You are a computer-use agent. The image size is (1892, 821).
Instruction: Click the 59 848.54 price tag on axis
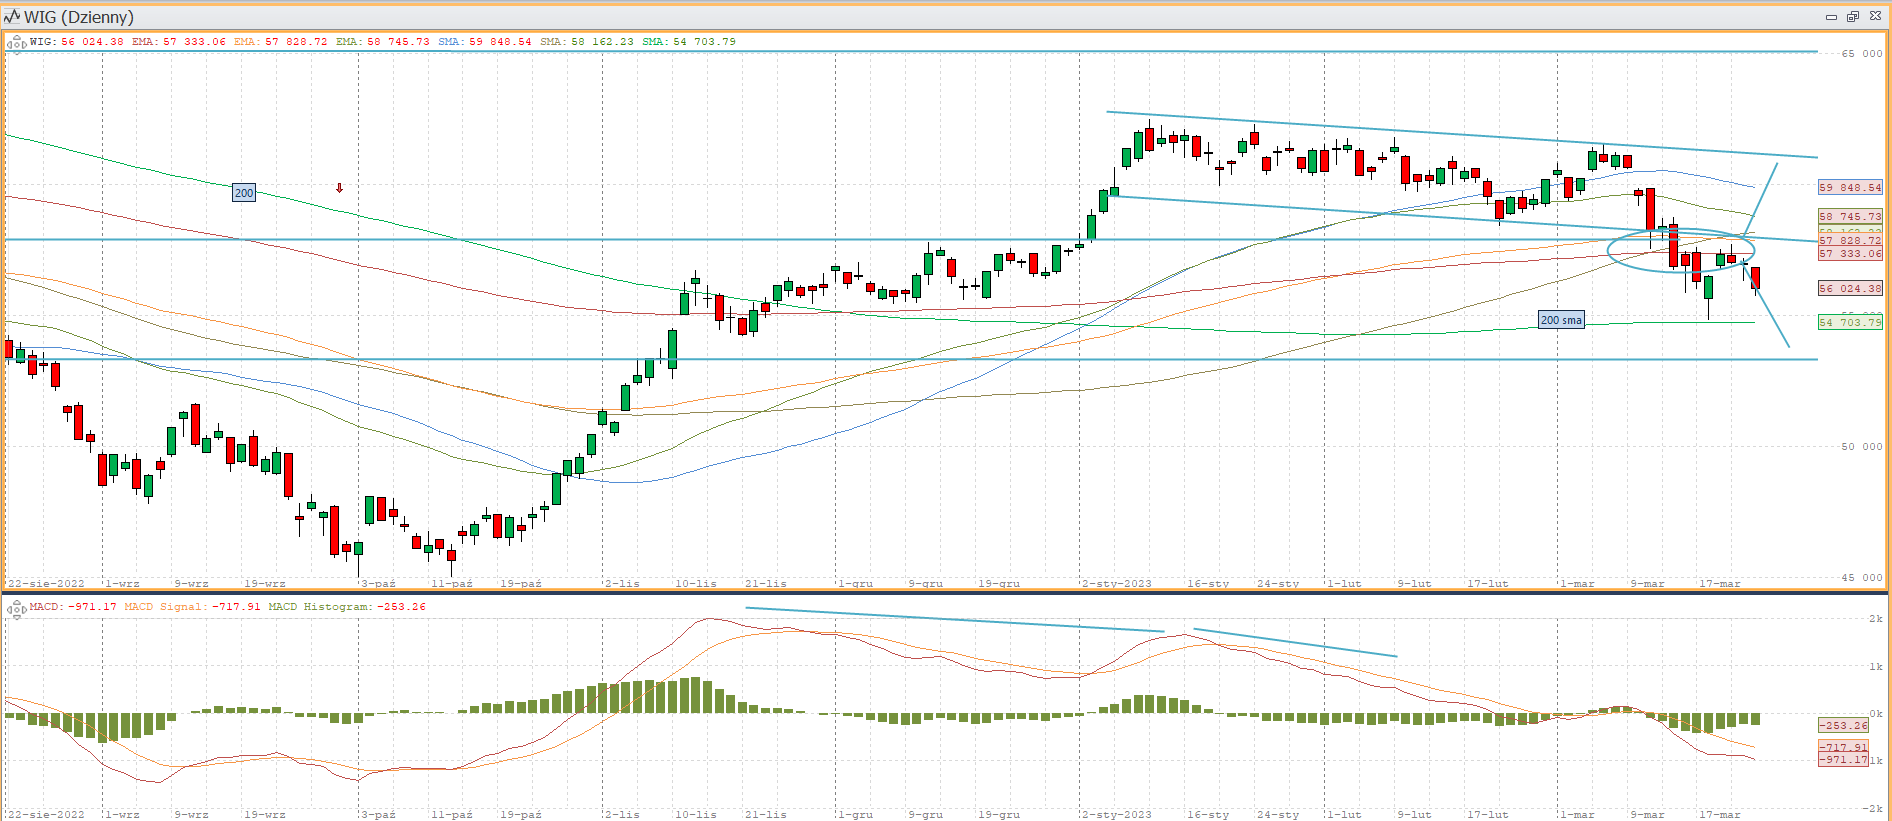point(1849,187)
